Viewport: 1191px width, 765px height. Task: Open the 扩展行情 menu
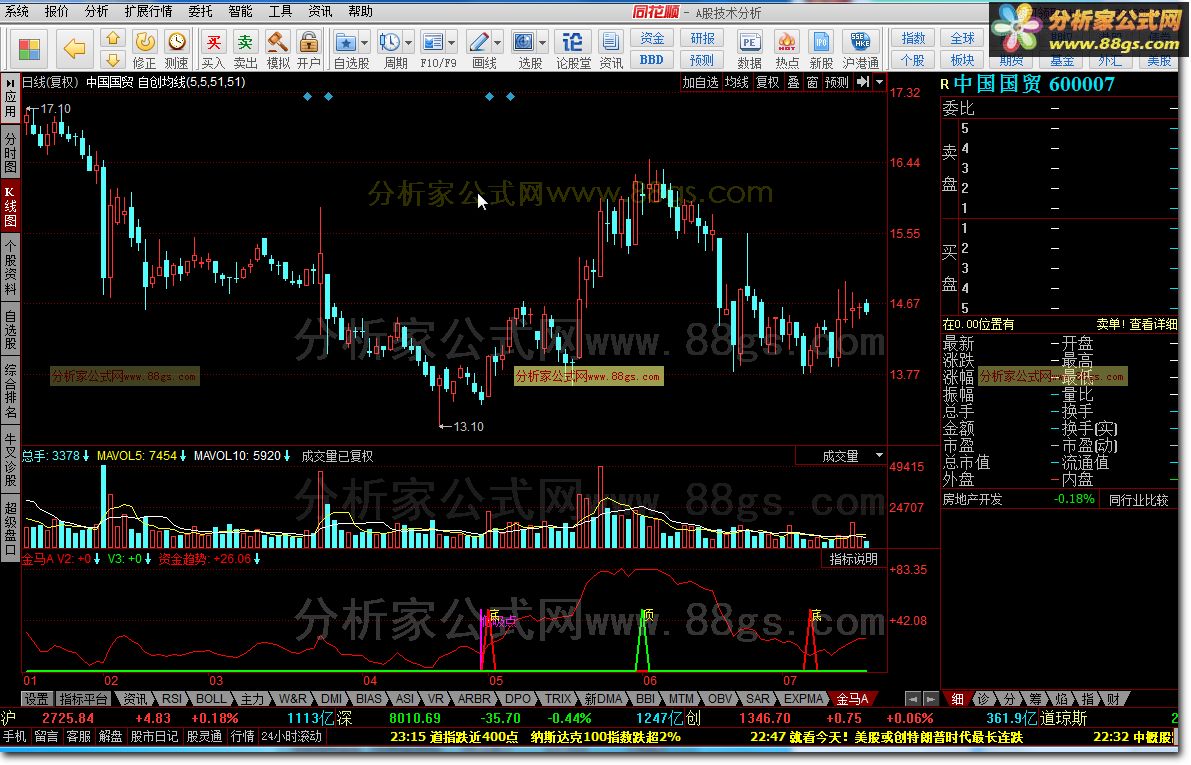pos(148,11)
